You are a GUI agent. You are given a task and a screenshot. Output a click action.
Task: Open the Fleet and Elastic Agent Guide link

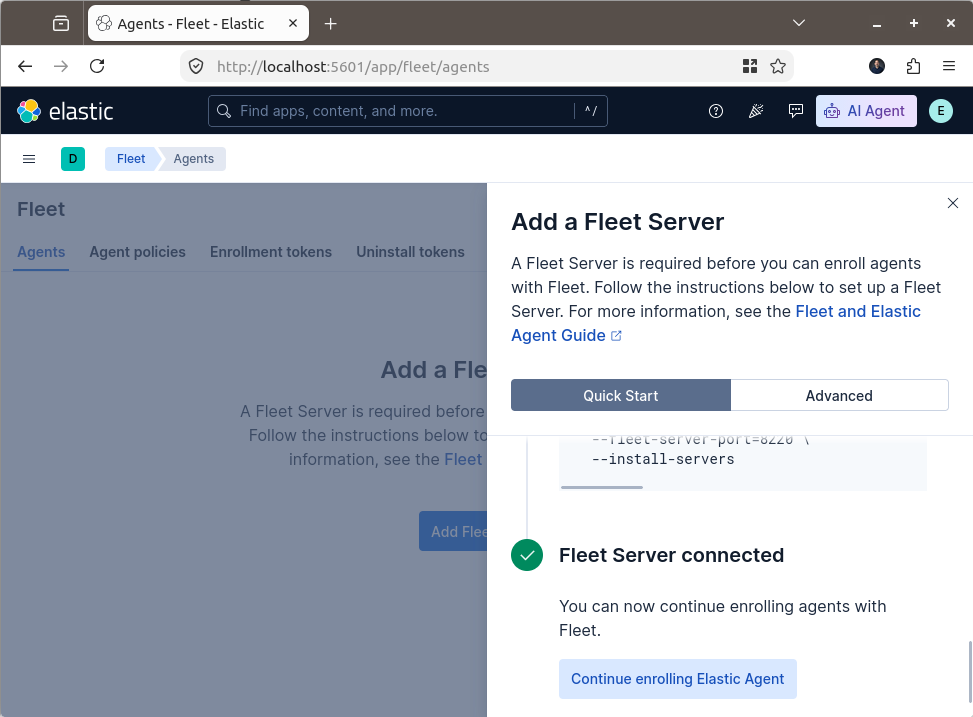coord(715,323)
